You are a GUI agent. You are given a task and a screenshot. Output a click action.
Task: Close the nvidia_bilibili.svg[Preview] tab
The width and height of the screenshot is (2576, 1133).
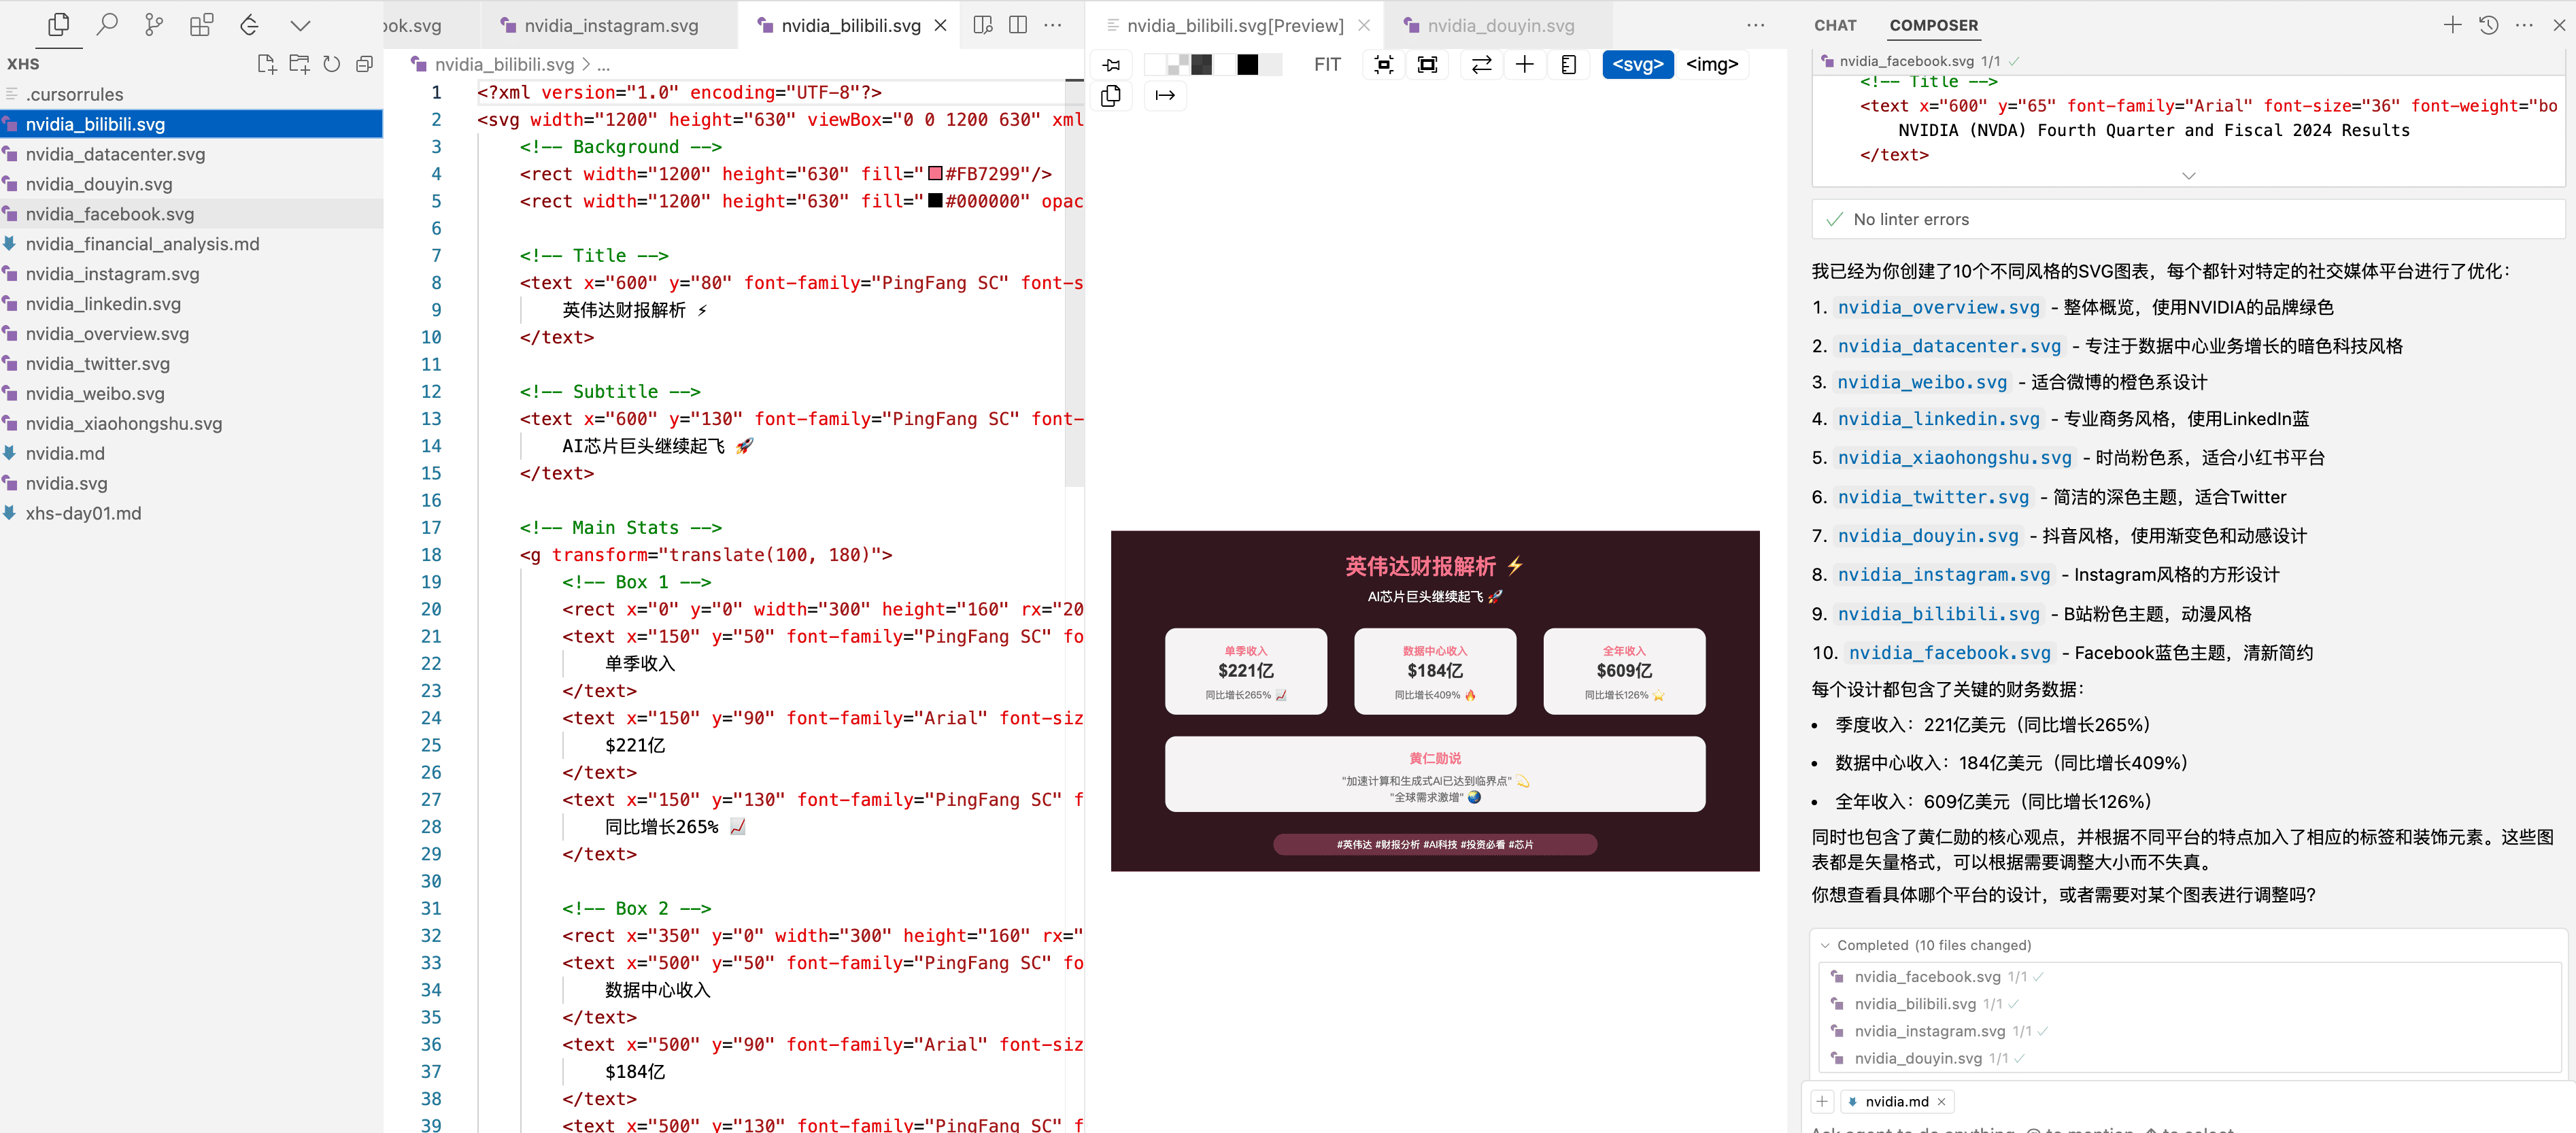1364,25
